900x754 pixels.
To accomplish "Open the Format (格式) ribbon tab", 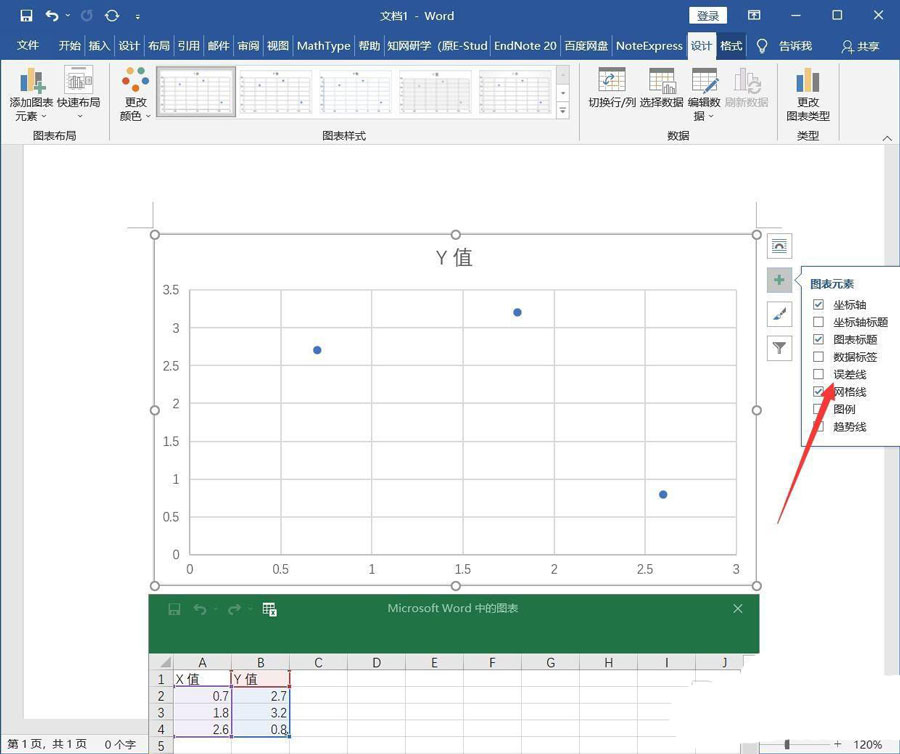I will tap(732, 46).
